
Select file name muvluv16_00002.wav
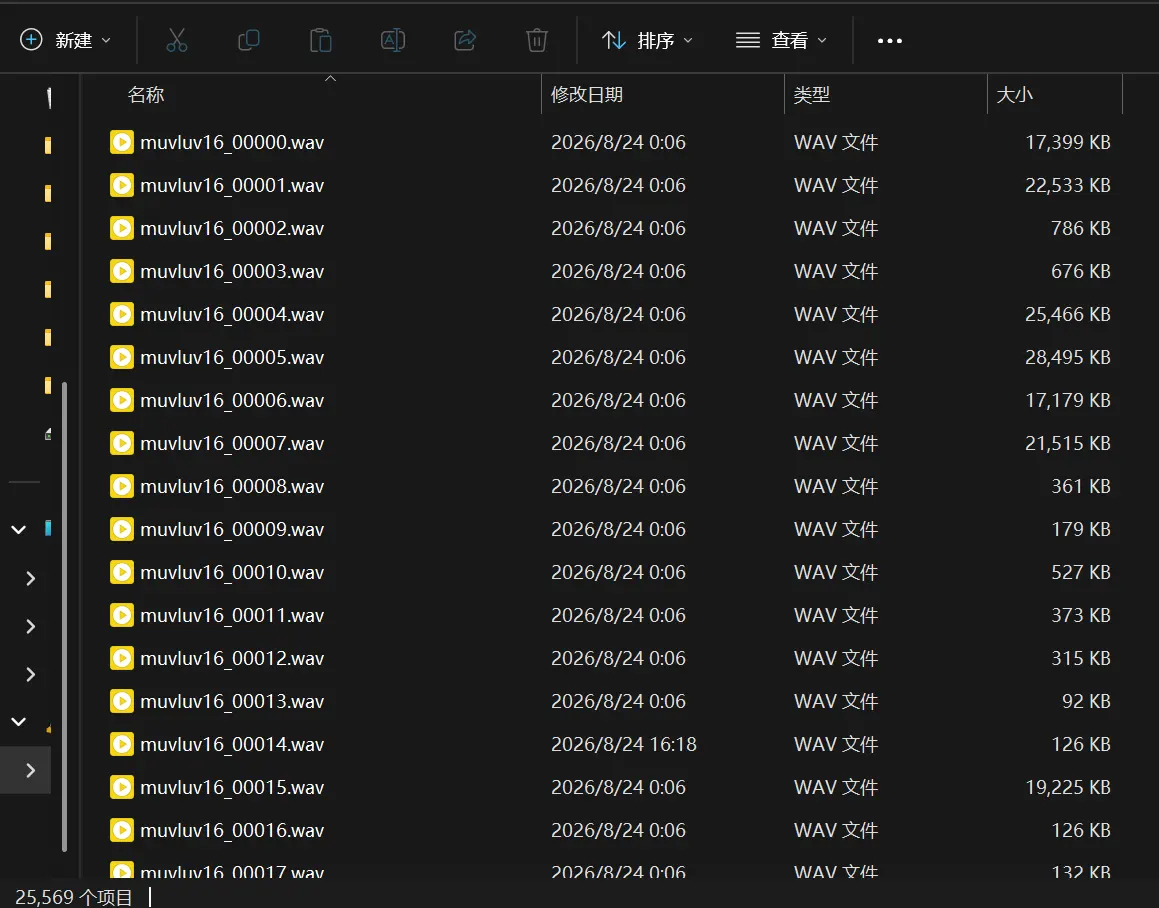[x=232, y=228]
